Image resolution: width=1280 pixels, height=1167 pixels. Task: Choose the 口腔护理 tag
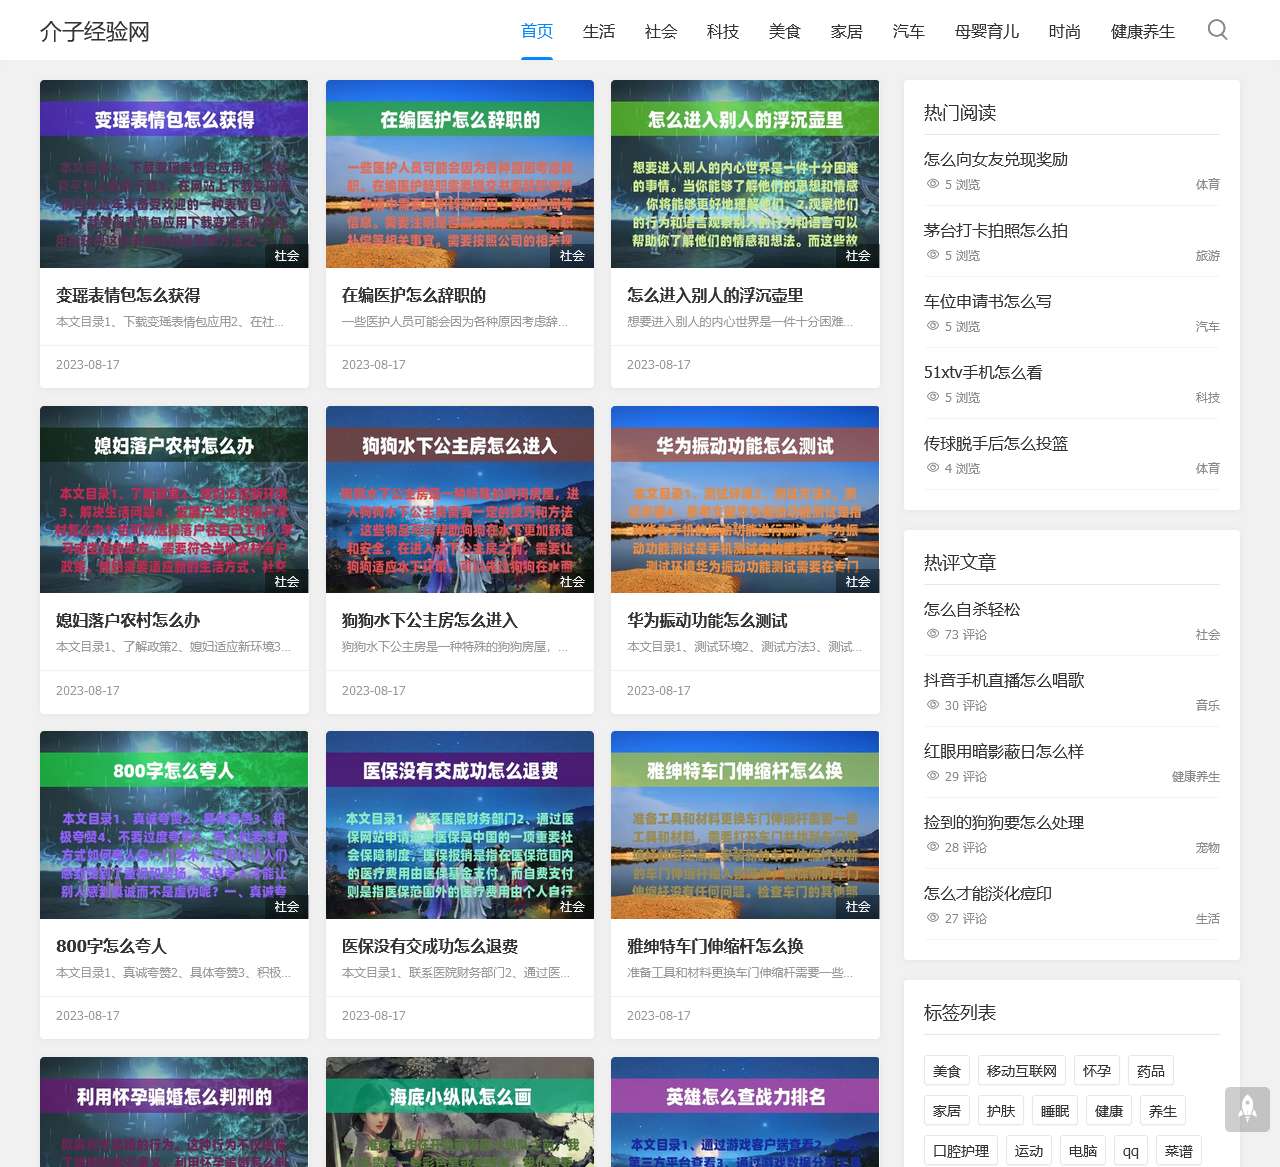point(961,1151)
